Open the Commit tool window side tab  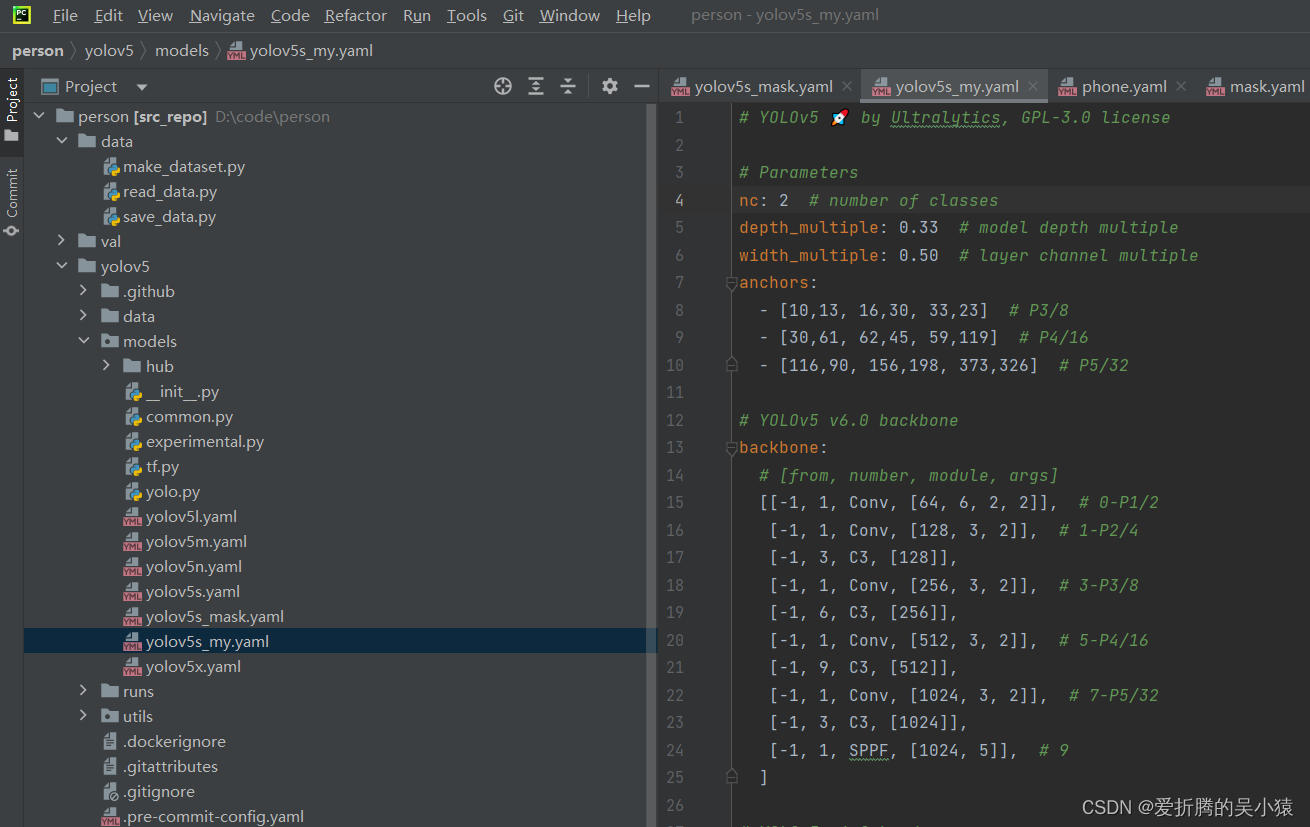(x=12, y=200)
